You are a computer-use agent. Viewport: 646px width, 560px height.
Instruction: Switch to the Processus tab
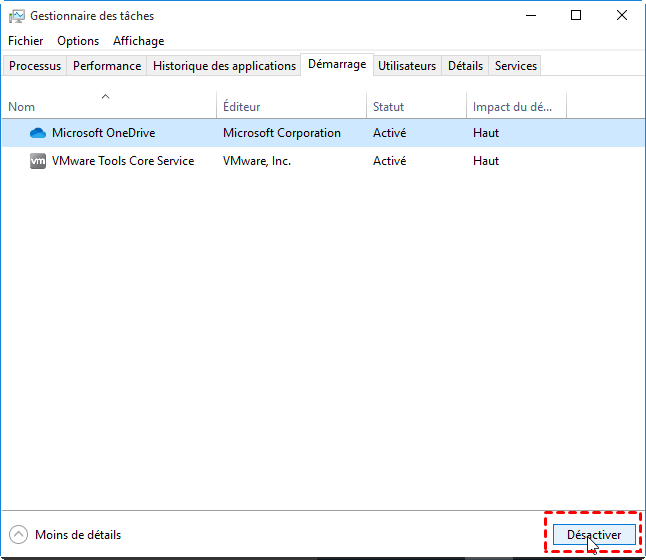coord(35,66)
